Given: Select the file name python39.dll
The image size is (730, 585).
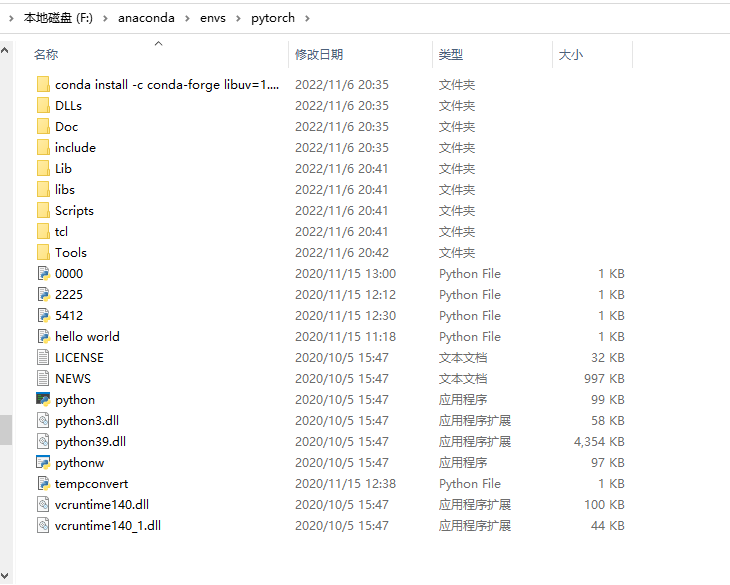Looking at the screenshot, I should click(x=90, y=442).
